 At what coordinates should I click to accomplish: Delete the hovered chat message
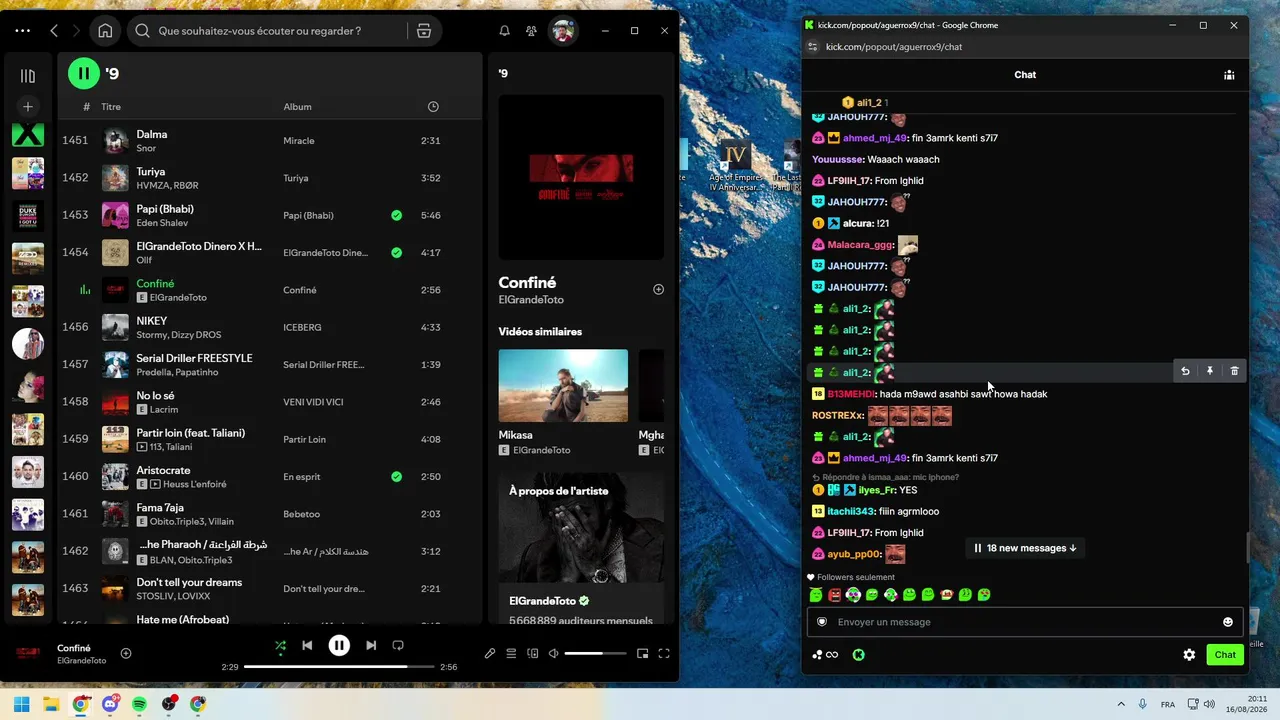[x=1234, y=371]
